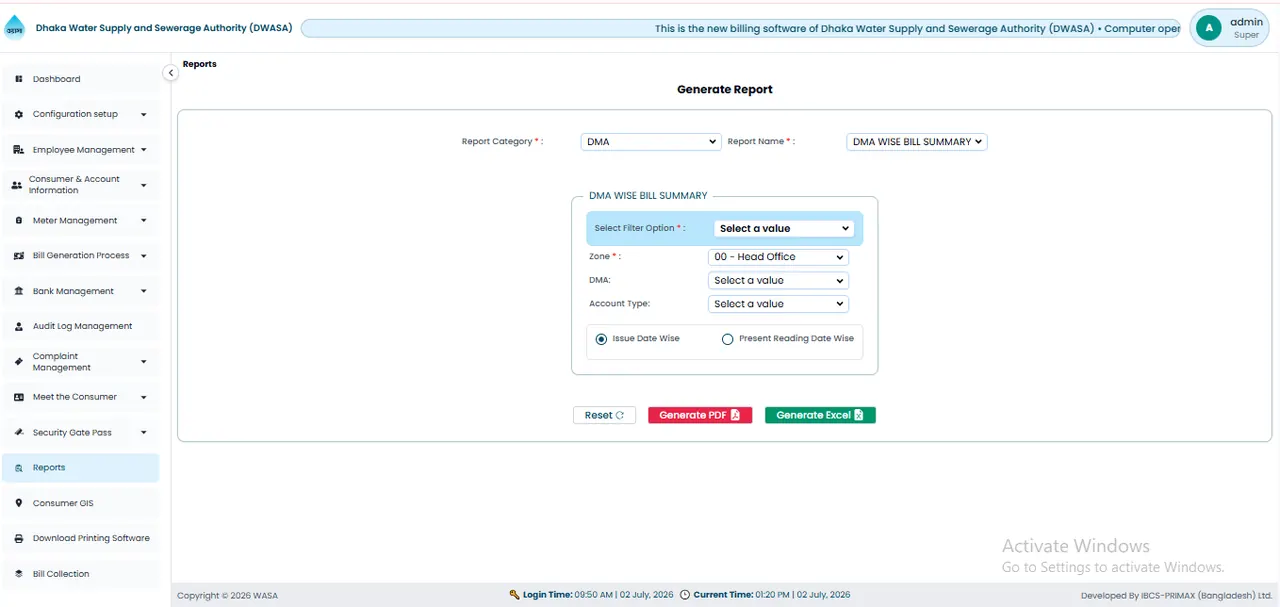Open the Report Category dropdown
The height and width of the screenshot is (607, 1280).
pos(651,142)
